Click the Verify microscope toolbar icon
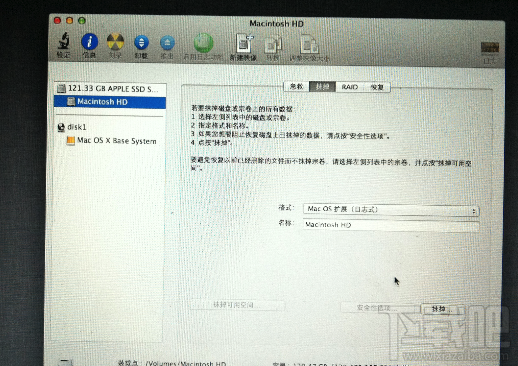The width and height of the screenshot is (518, 366). [64, 42]
